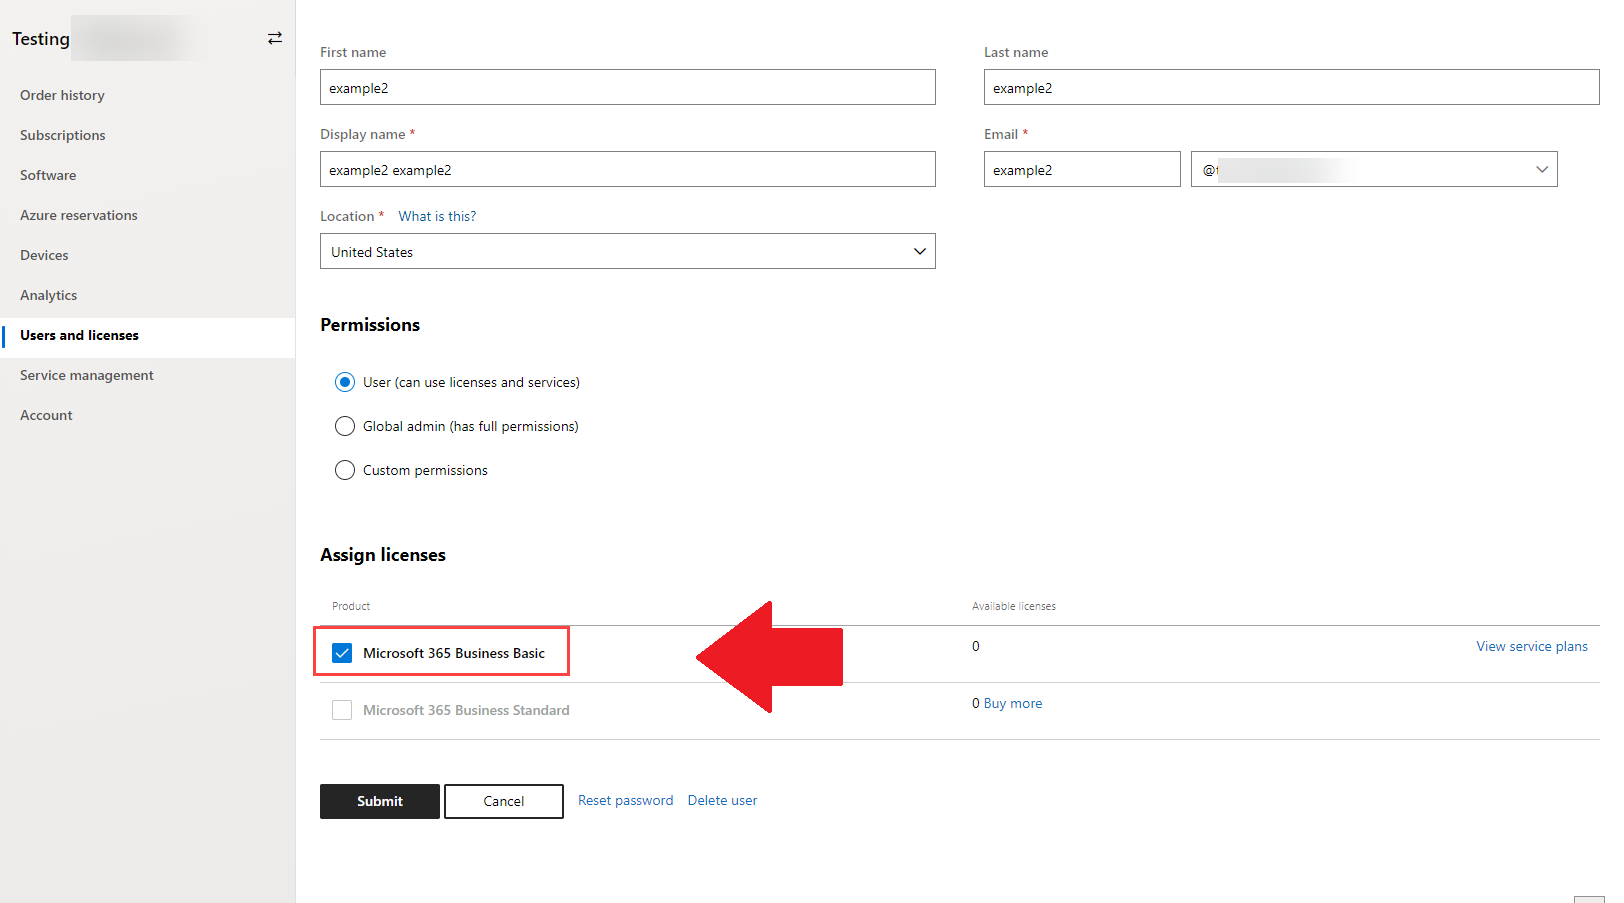Click the account switch arrows icon
The image size is (1624, 903).
(x=275, y=38)
